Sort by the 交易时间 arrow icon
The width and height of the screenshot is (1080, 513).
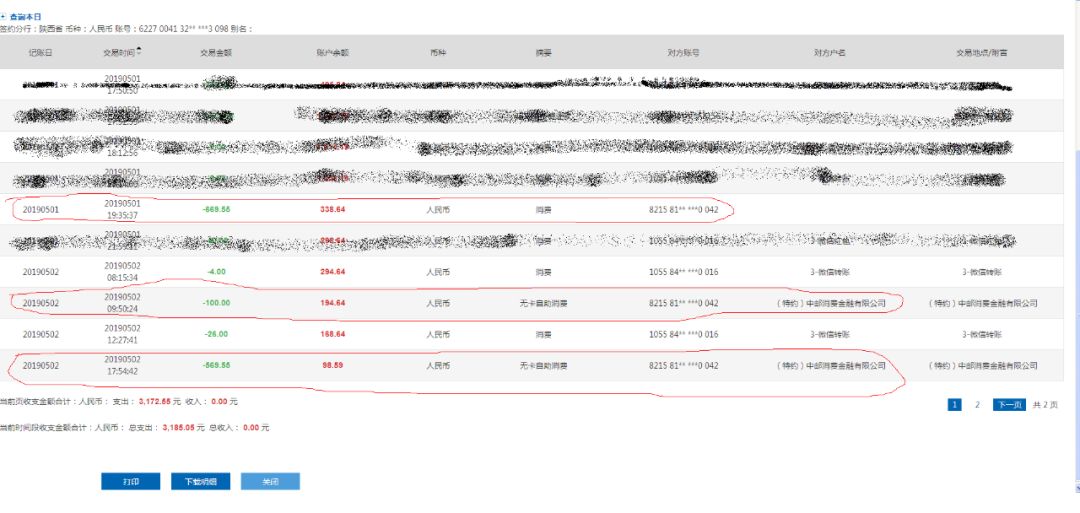pyautogui.click(x=139, y=50)
